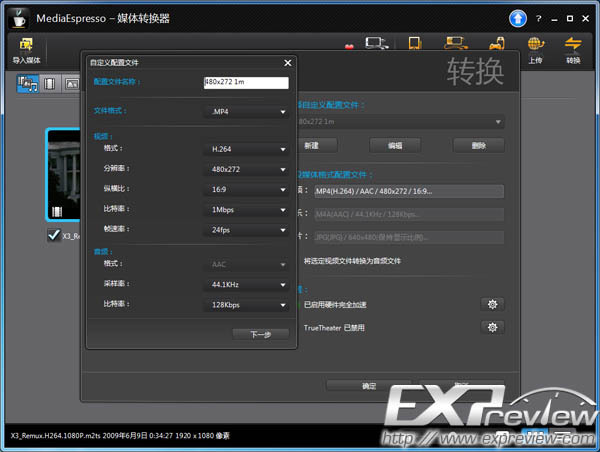
Task: Click the blue update arrow icon
Action: point(518,18)
